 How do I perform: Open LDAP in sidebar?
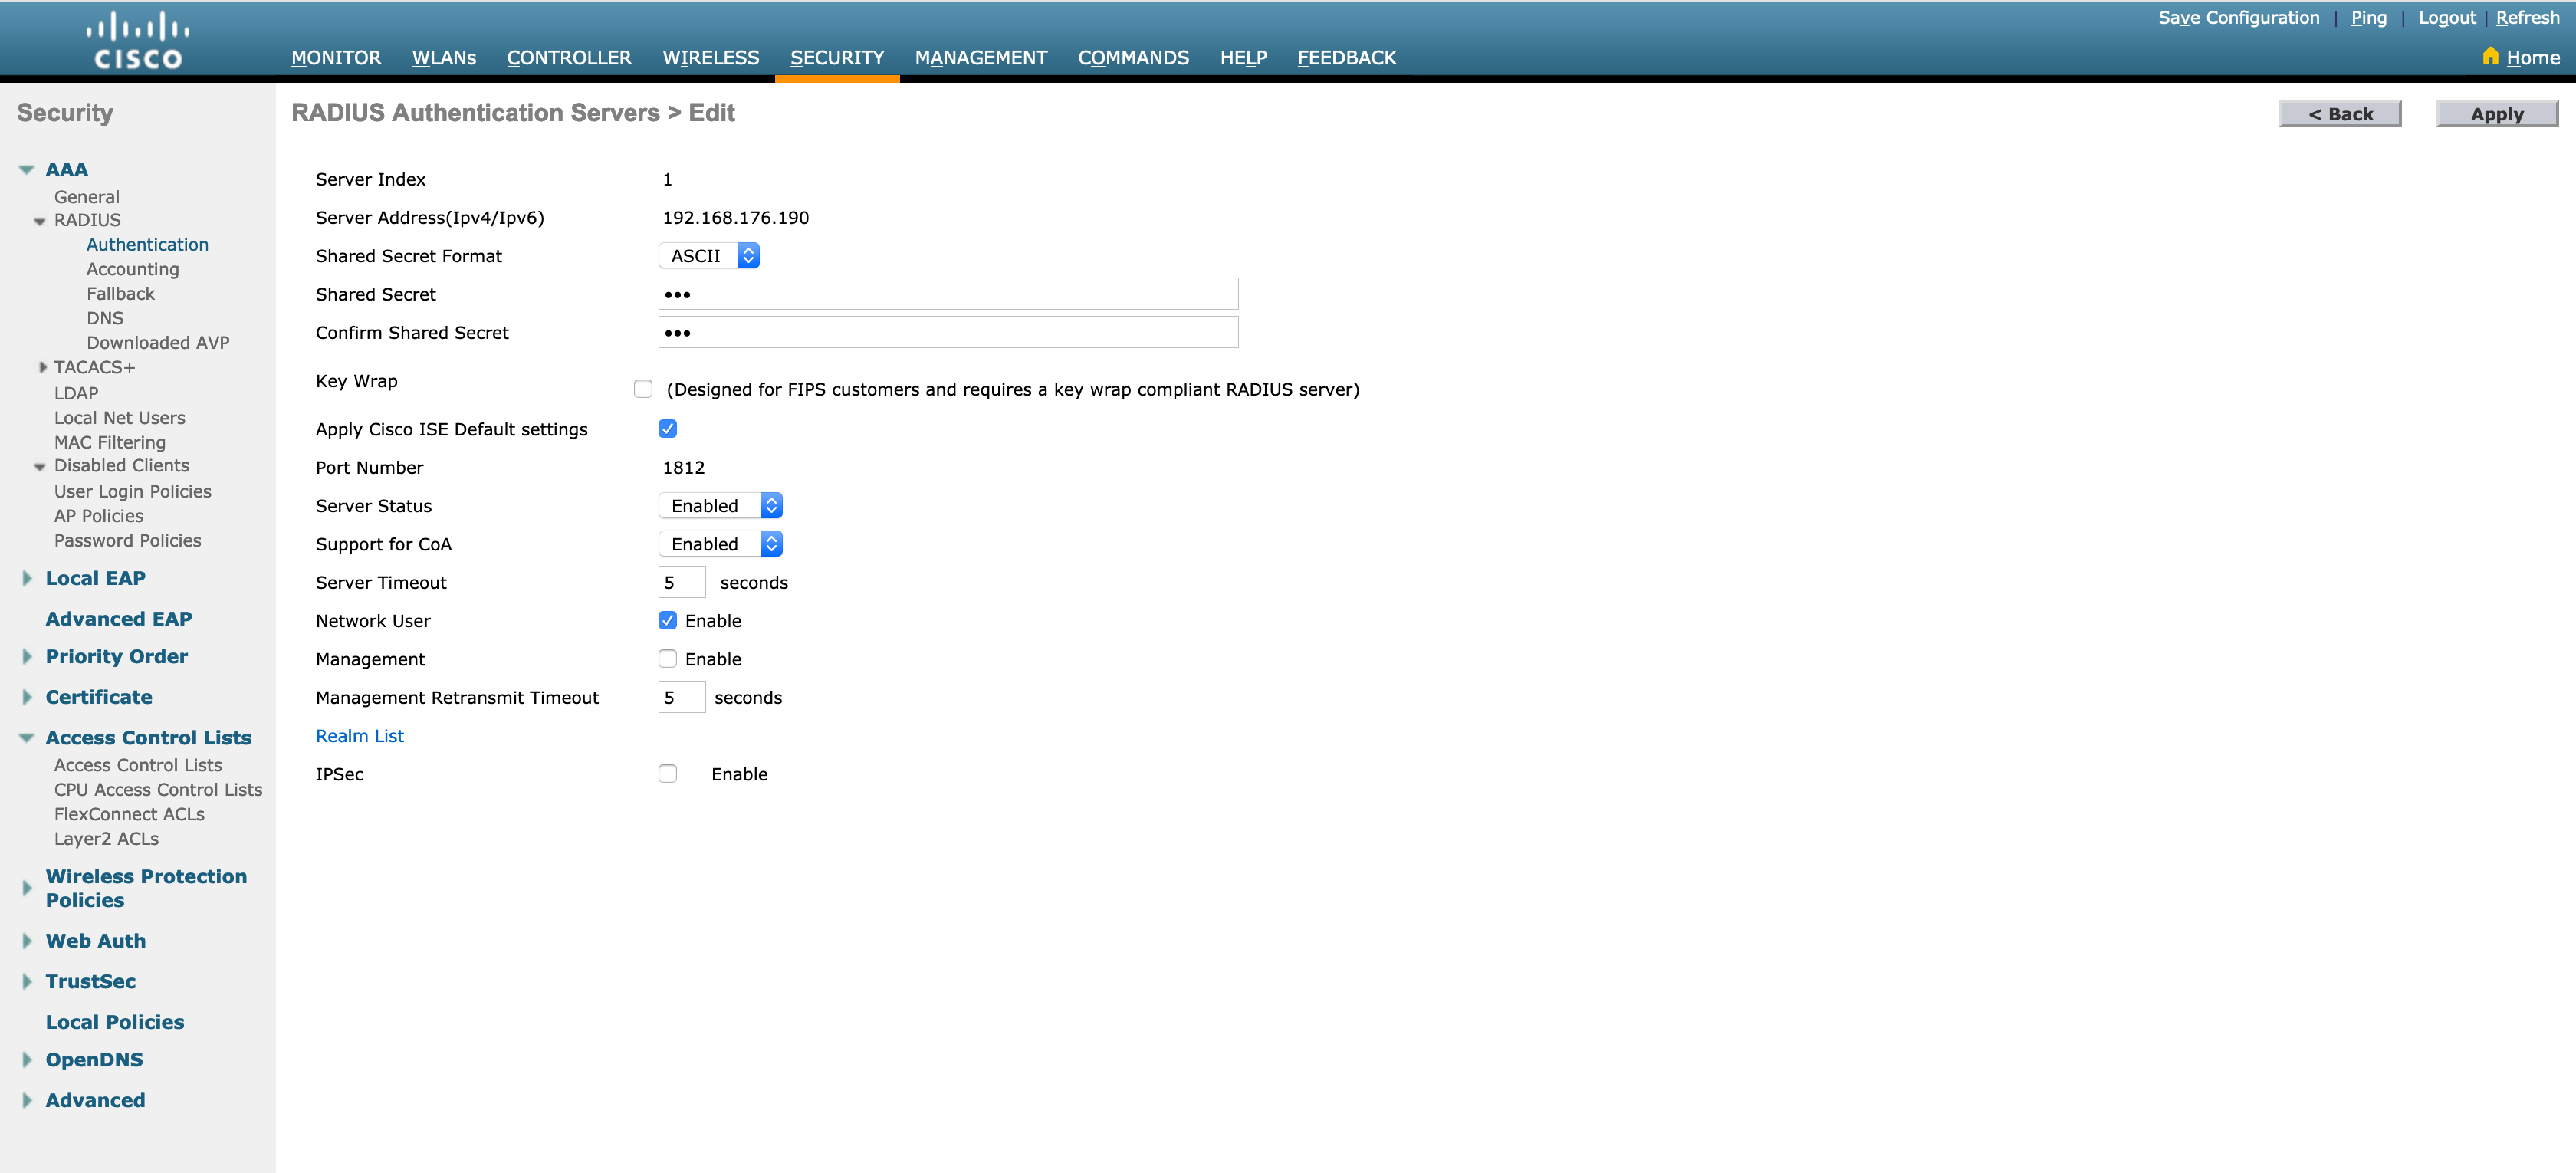pyautogui.click(x=76, y=393)
